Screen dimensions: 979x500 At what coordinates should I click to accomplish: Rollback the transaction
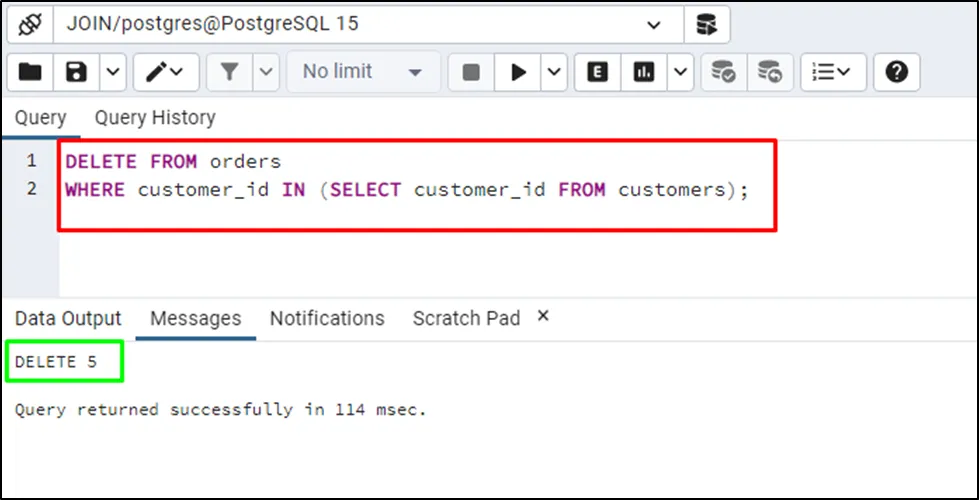(769, 72)
